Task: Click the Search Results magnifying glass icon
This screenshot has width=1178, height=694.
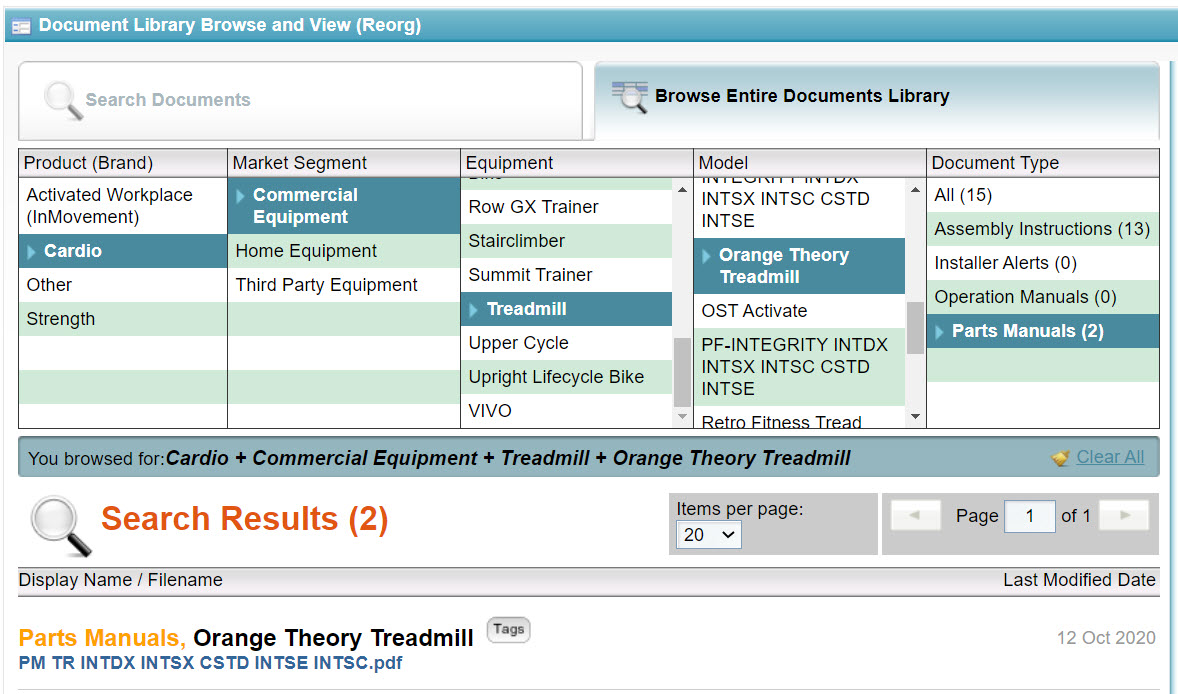Action: [x=60, y=526]
